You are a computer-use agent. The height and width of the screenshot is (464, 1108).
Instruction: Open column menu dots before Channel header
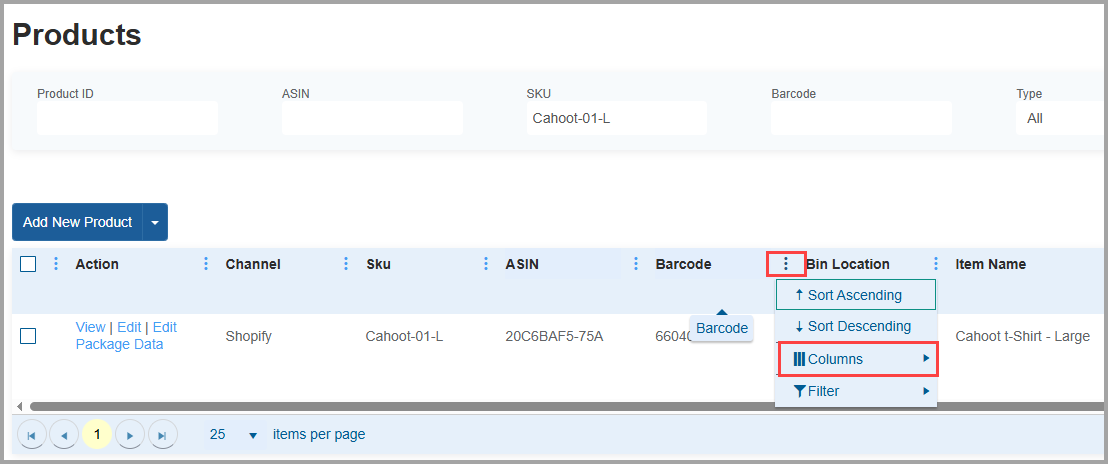tap(206, 264)
